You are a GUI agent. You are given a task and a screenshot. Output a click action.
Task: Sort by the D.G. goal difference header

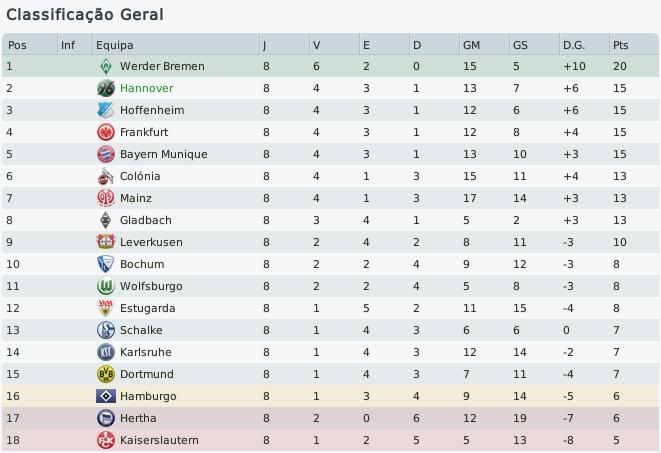click(574, 45)
